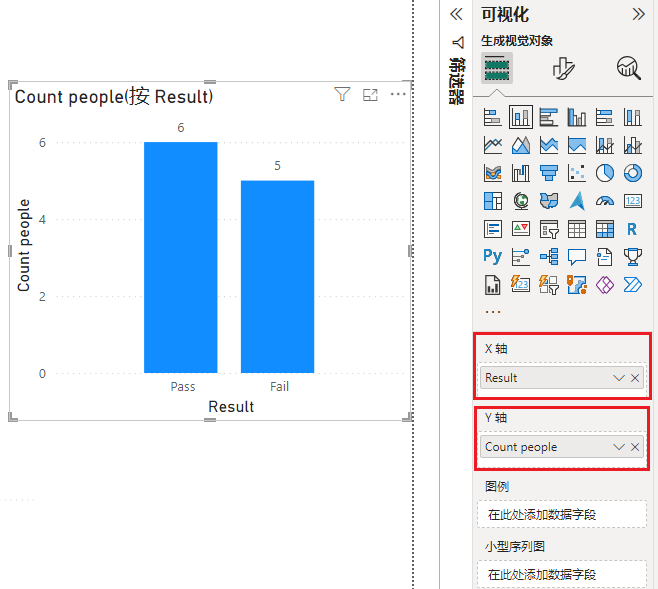Click the 图例 add data field well

pos(562,514)
